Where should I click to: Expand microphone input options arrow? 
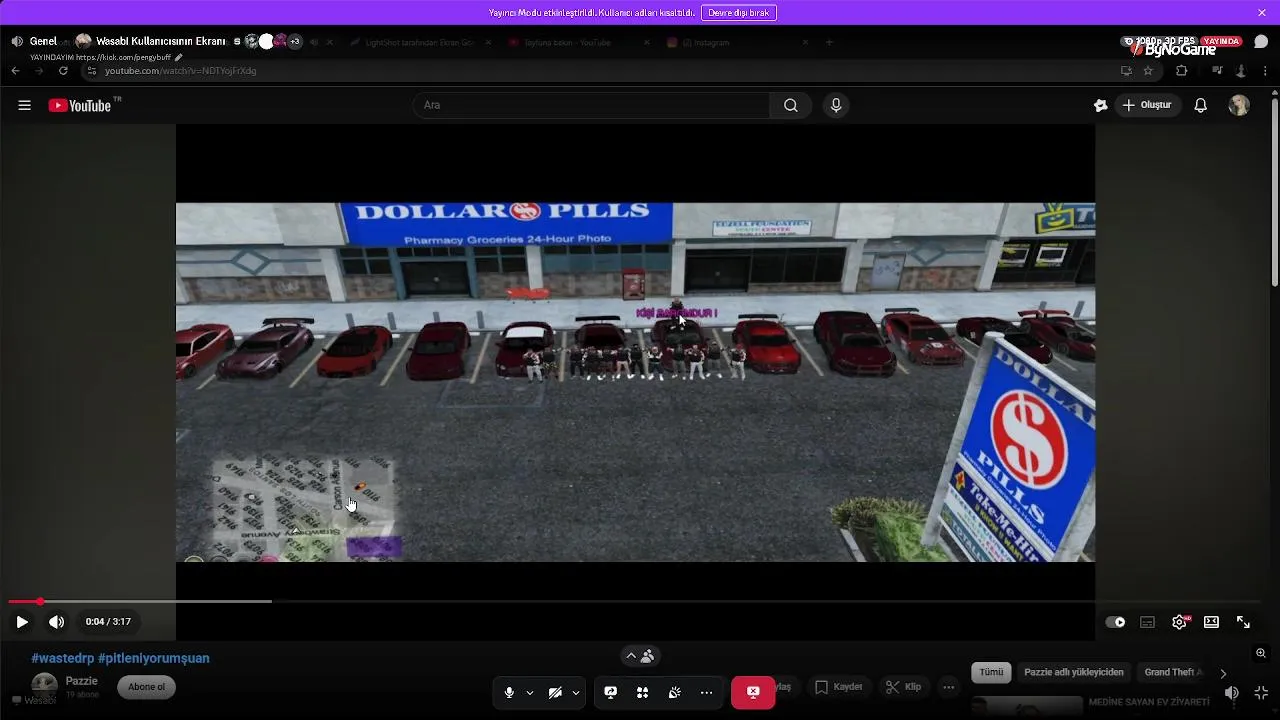pos(530,692)
